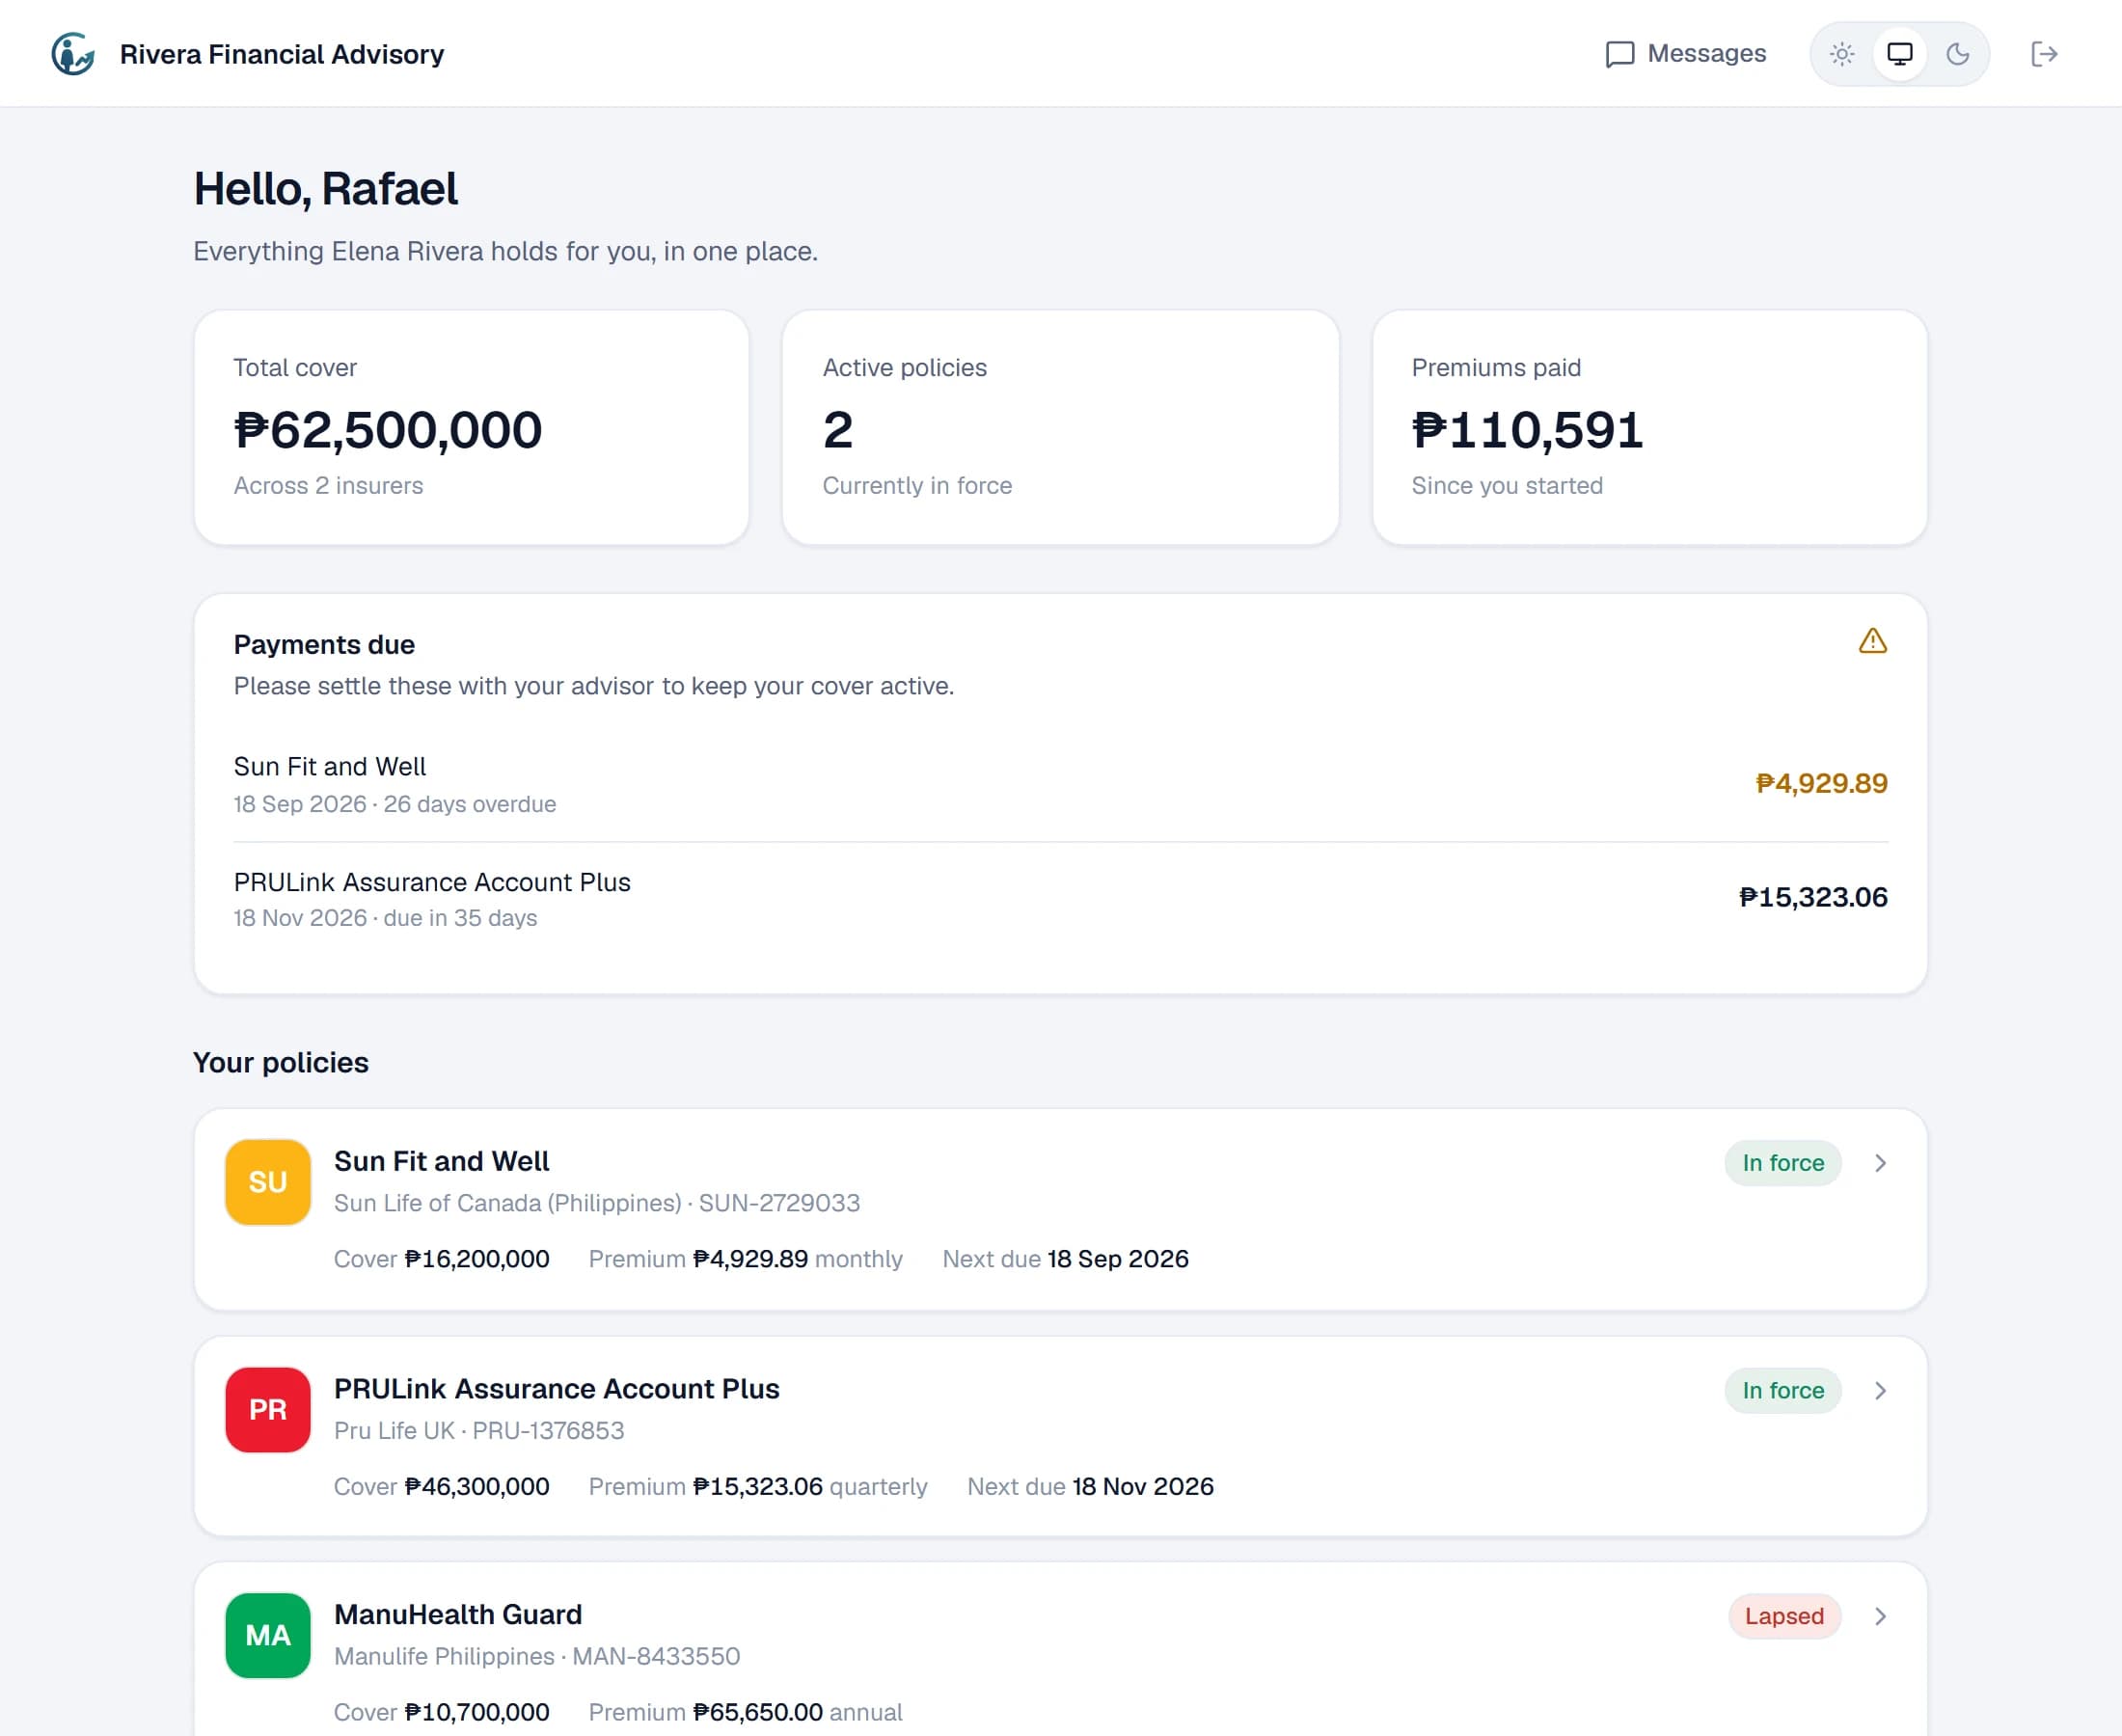Image resolution: width=2122 pixels, height=1736 pixels.
Task: Click ₱62,500,000 total cover amount
Action: coord(388,430)
